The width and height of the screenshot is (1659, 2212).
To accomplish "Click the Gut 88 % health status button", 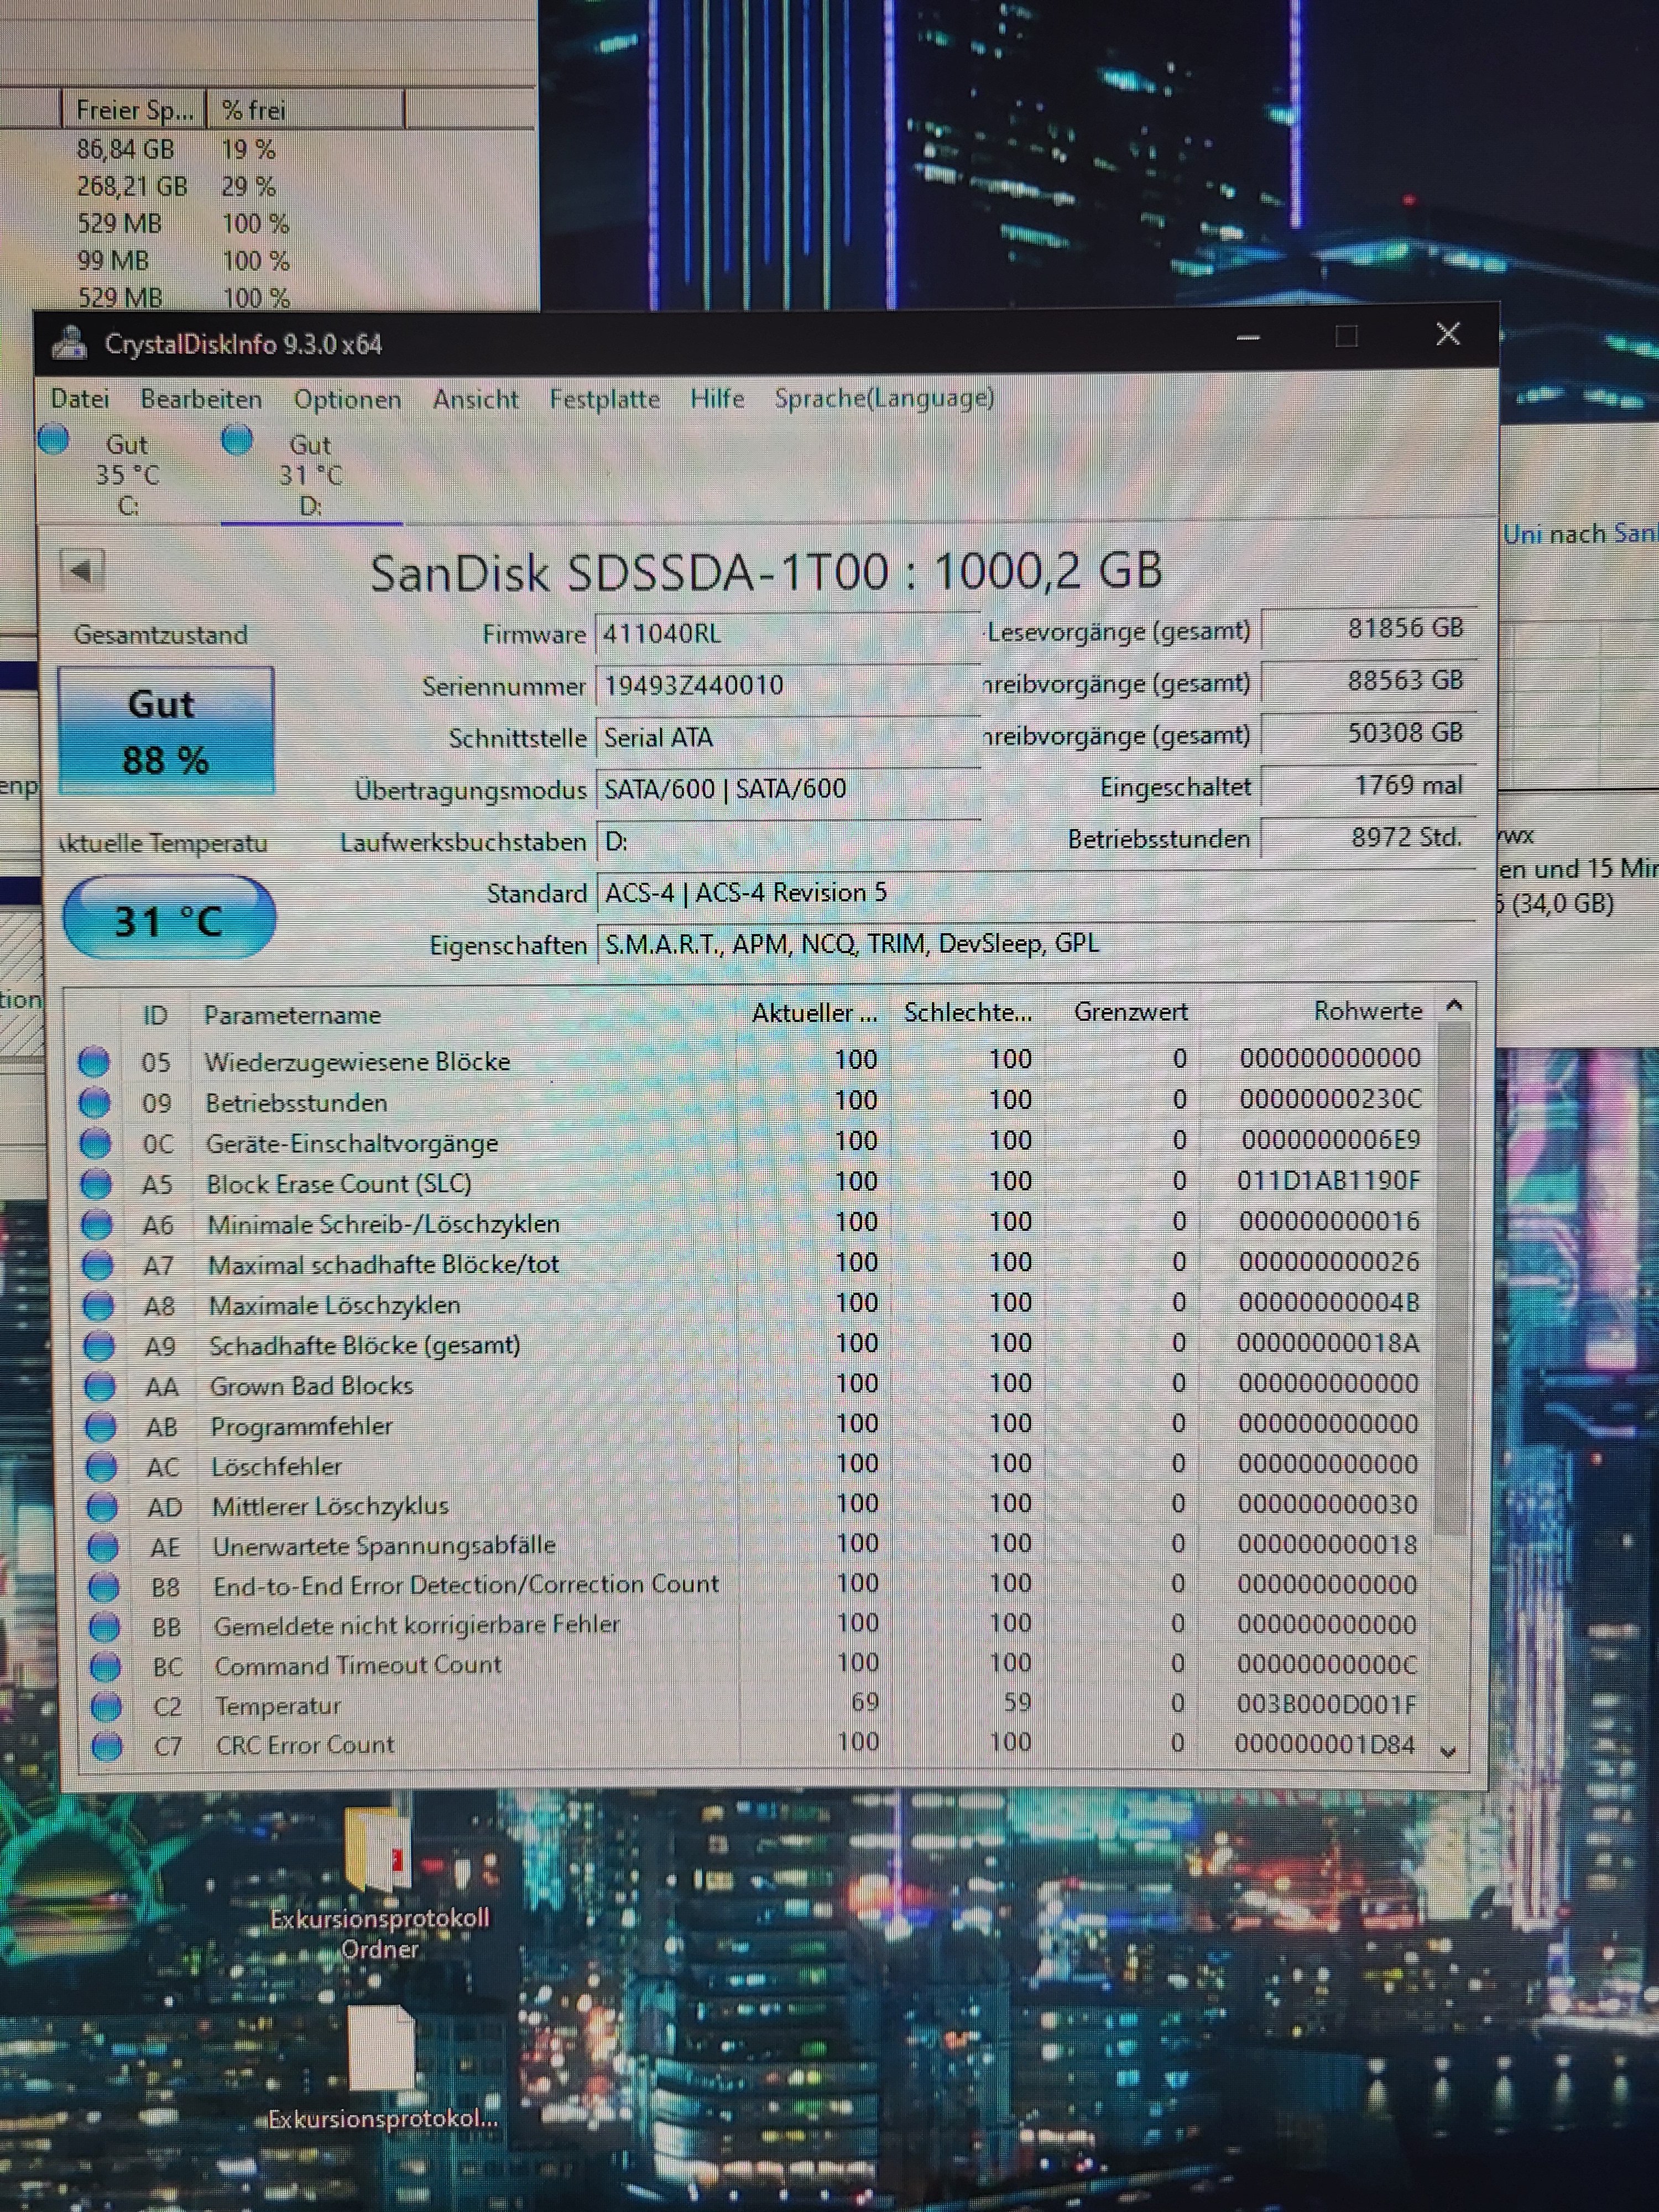I will (x=166, y=731).
